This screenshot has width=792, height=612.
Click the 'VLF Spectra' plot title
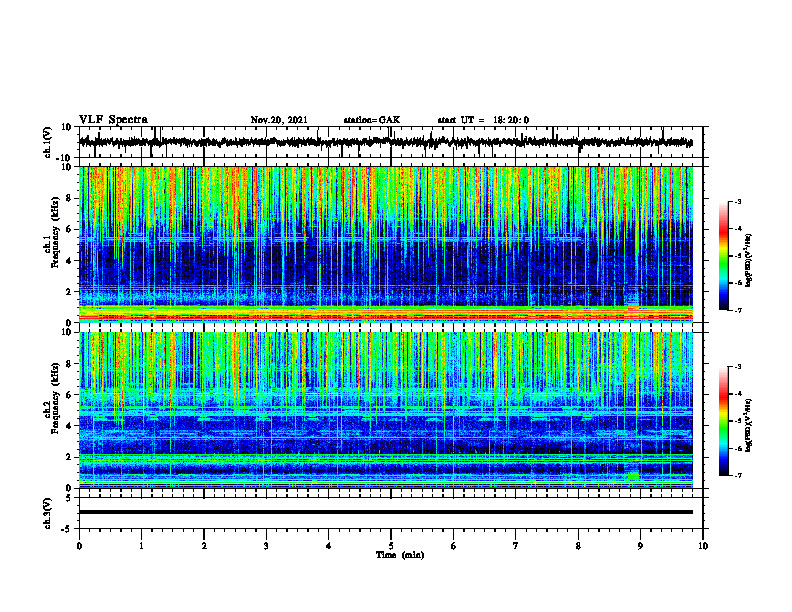click(x=113, y=120)
